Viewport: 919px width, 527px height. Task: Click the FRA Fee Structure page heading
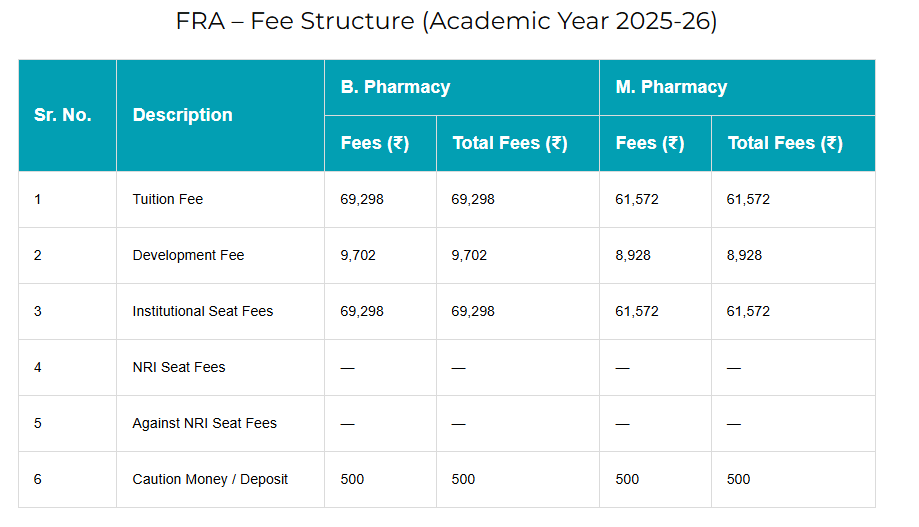[446, 22]
